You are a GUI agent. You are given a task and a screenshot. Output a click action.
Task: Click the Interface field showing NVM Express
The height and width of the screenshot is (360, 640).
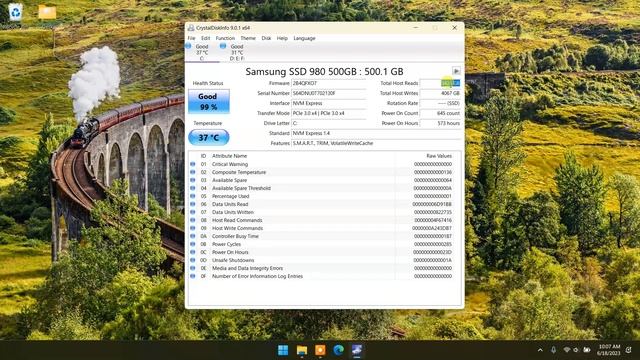[329, 103]
